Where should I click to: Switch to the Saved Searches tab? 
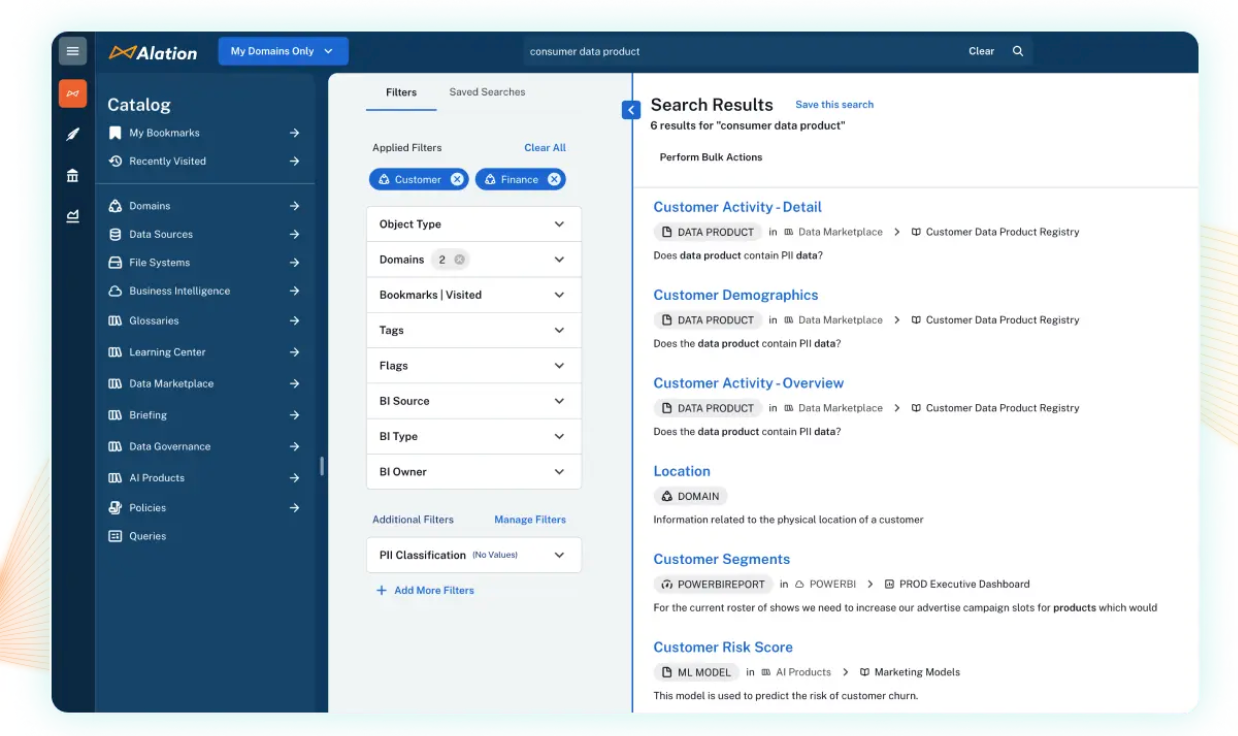(x=487, y=92)
